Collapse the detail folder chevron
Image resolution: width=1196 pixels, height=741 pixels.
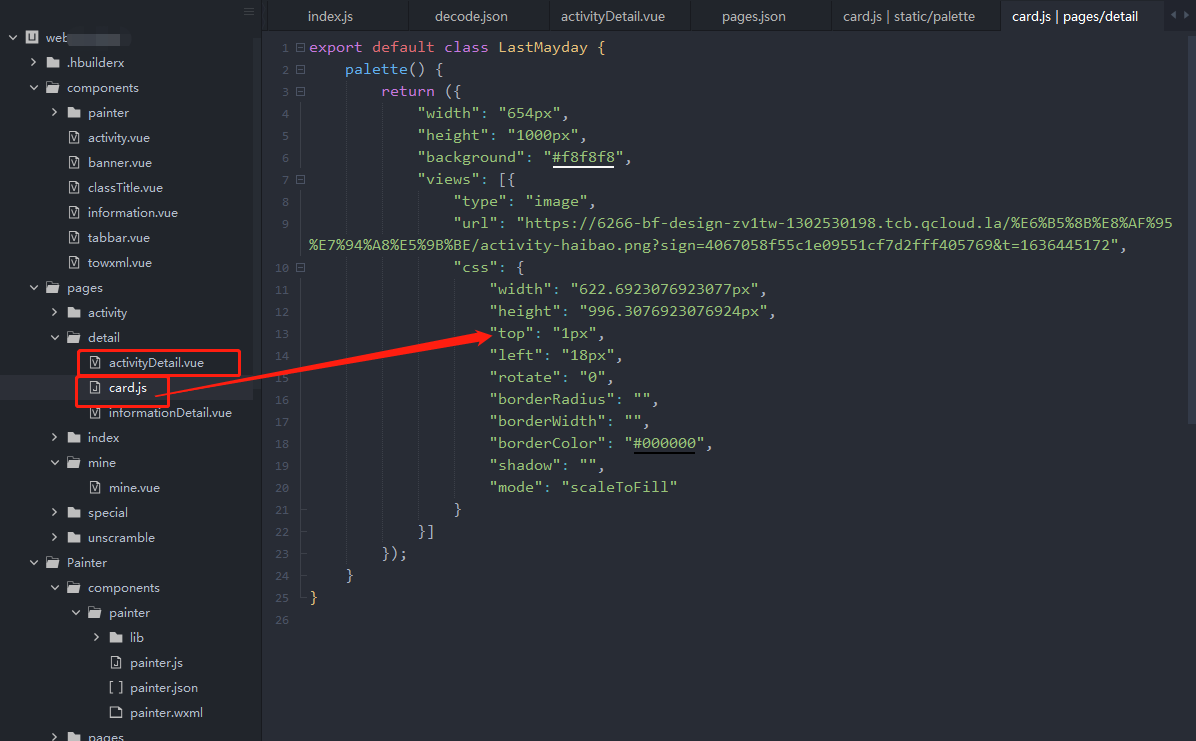click(x=55, y=337)
